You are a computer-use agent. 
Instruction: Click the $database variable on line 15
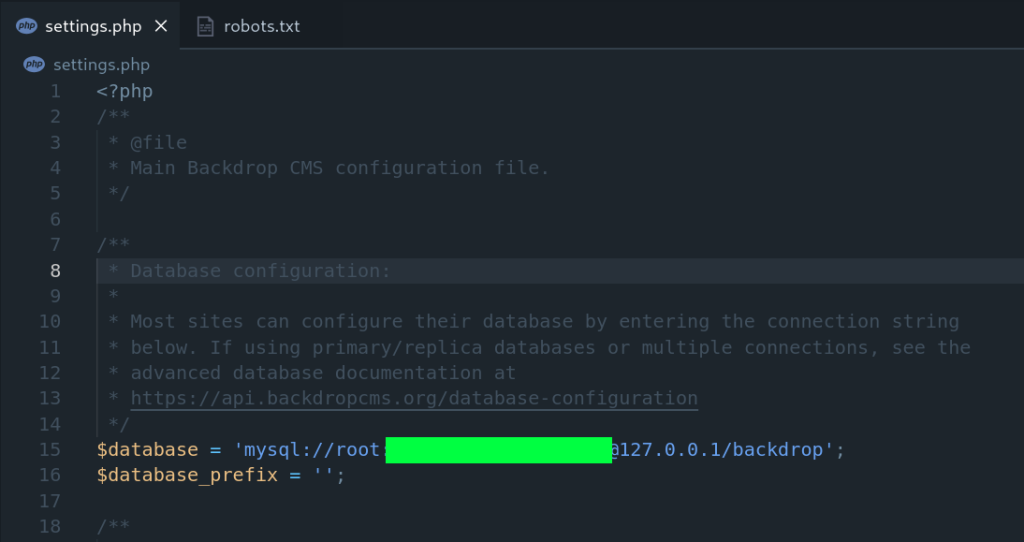click(147, 449)
